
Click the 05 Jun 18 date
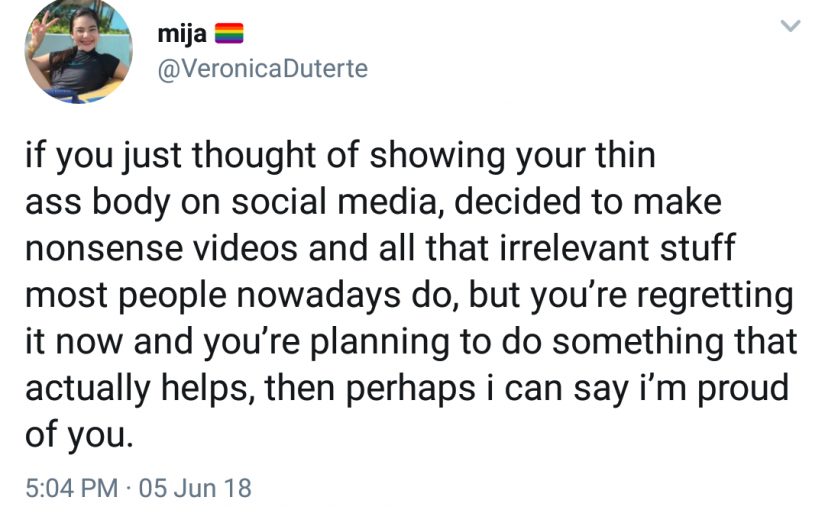[x=195, y=488]
